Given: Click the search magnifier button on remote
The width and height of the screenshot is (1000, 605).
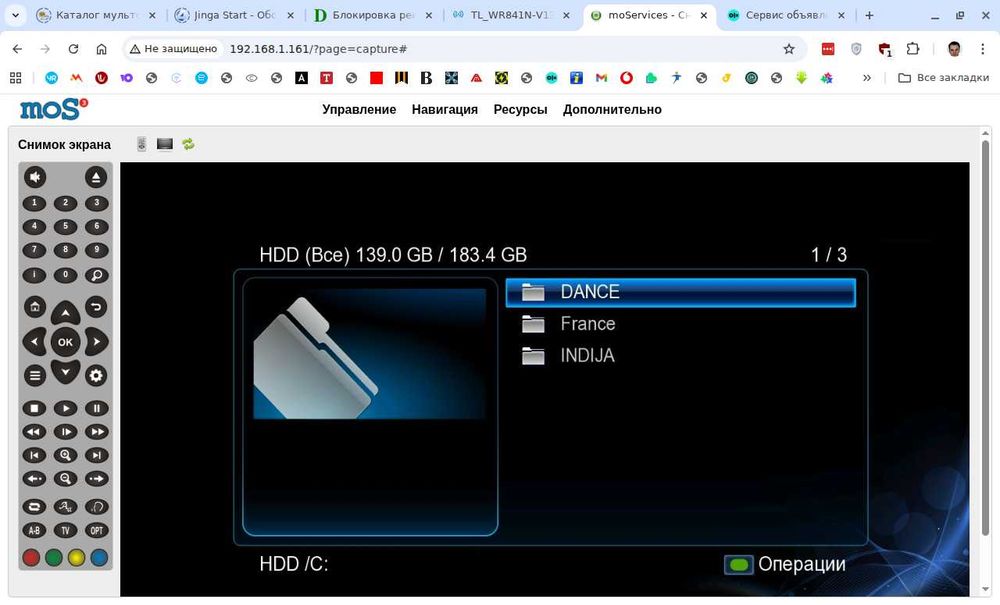Looking at the screenshot, I should (x=96, y=275).
